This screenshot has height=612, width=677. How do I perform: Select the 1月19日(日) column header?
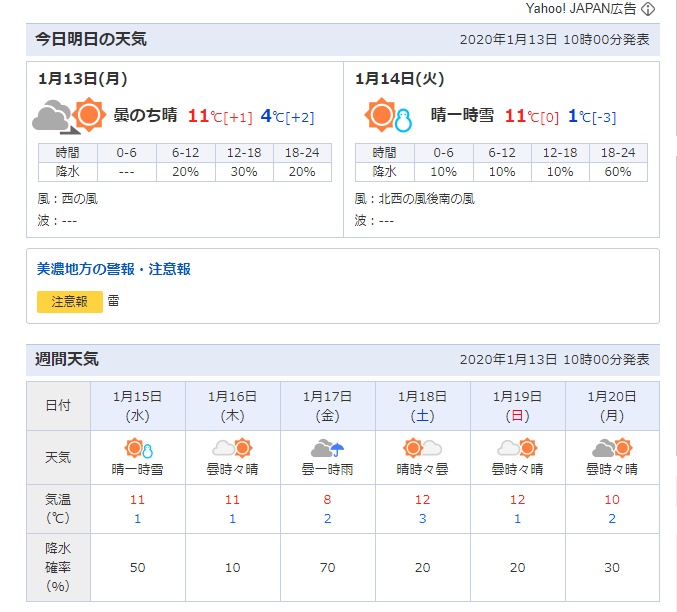(x=517, y=405)
